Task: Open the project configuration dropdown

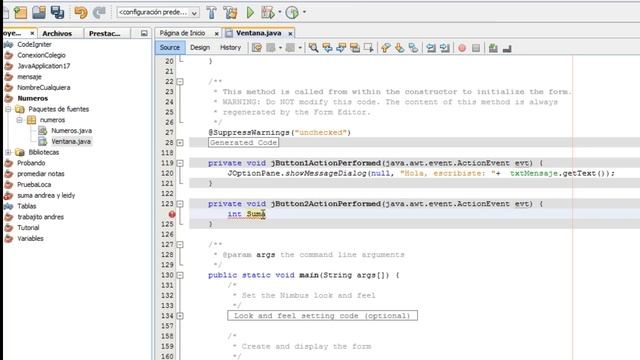Action: [x=158, y=13]
